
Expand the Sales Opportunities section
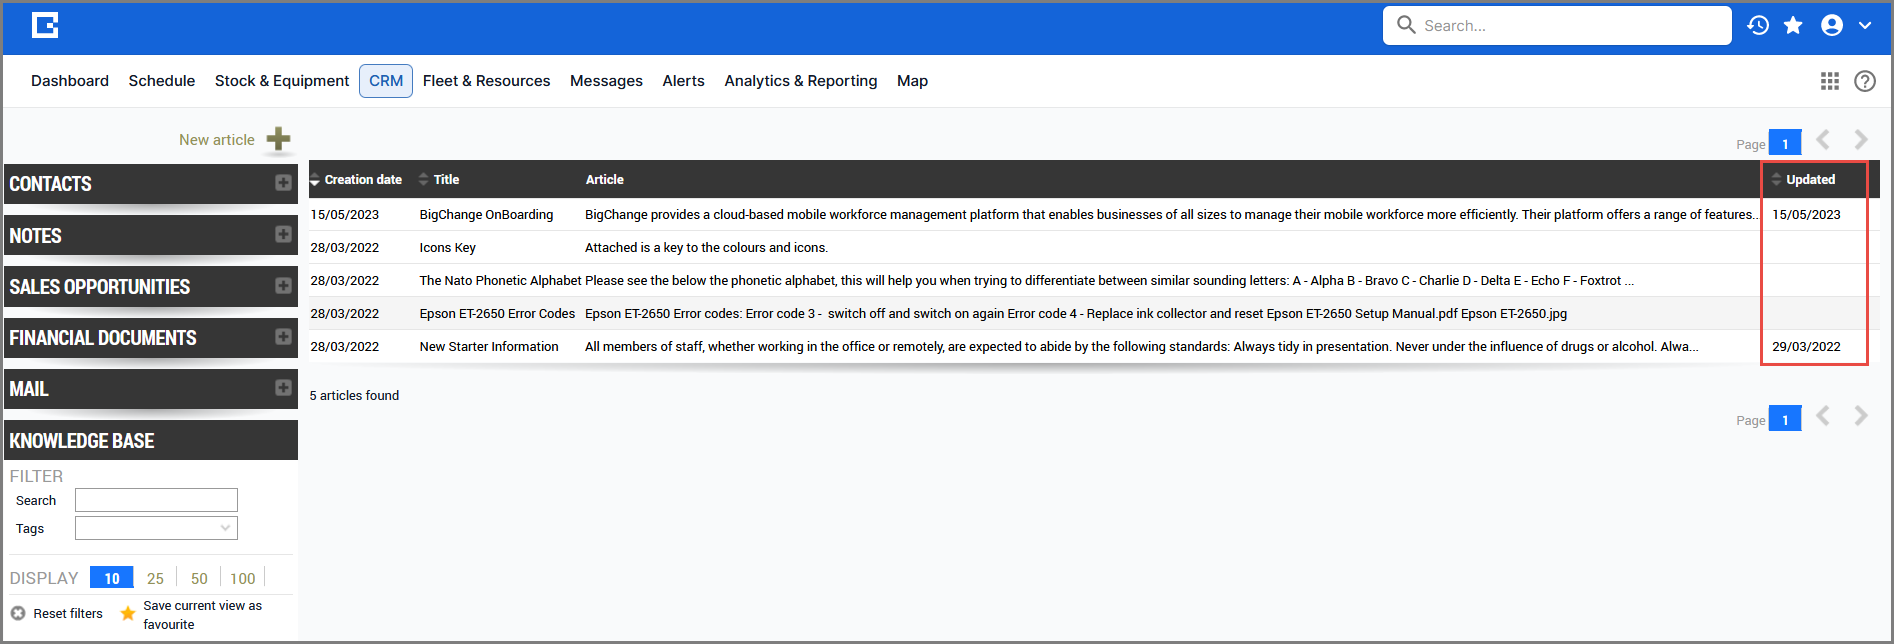tap(283, 286)
